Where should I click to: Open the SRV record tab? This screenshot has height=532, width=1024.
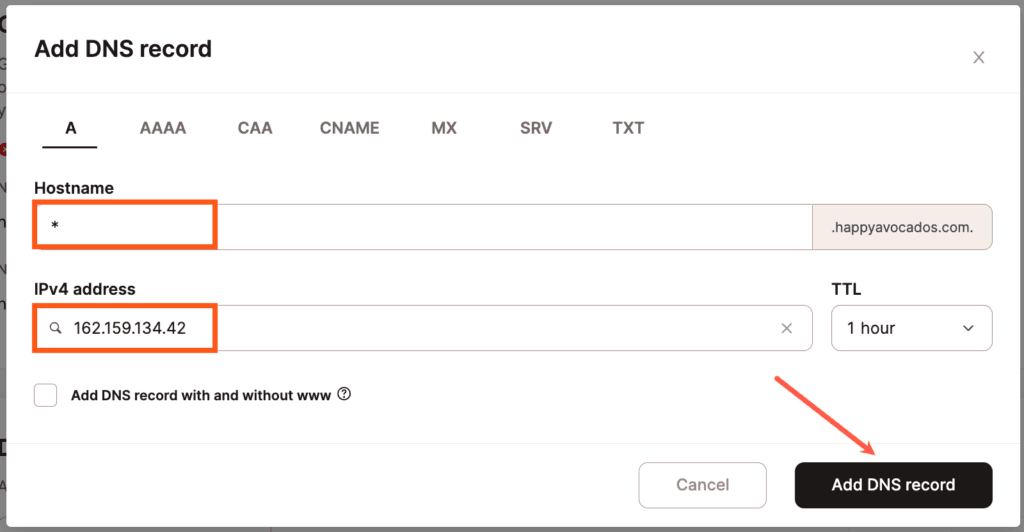click(x=536, y=128)
